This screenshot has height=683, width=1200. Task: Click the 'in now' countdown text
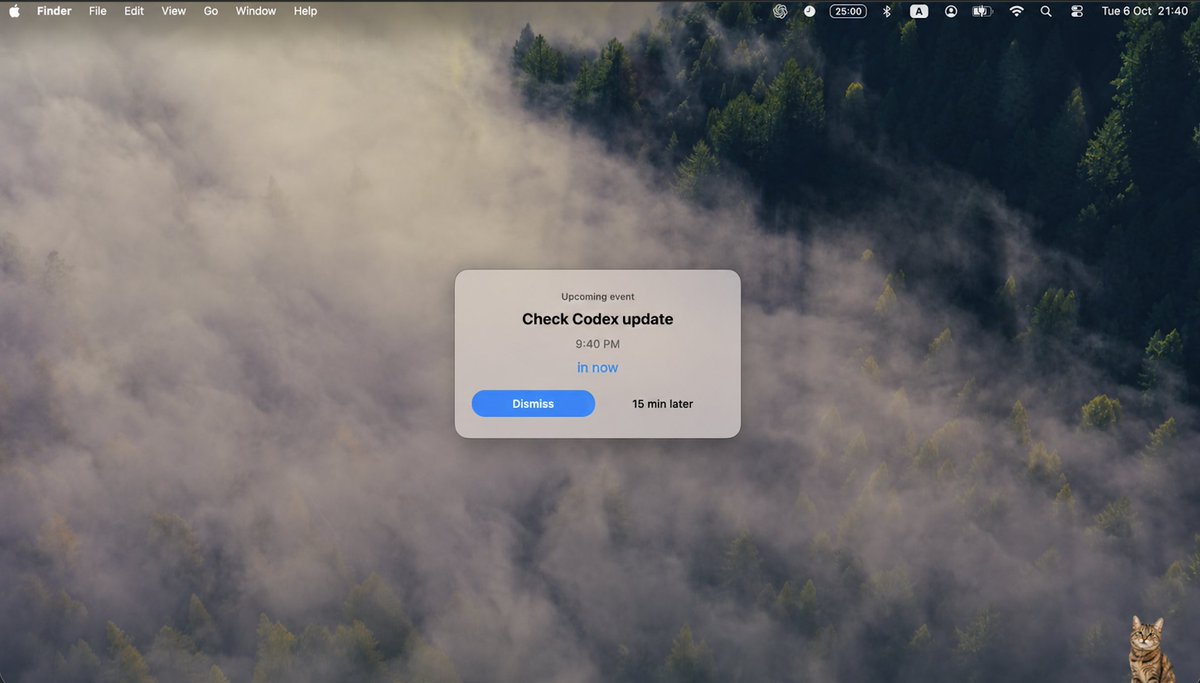pos(598,368)
